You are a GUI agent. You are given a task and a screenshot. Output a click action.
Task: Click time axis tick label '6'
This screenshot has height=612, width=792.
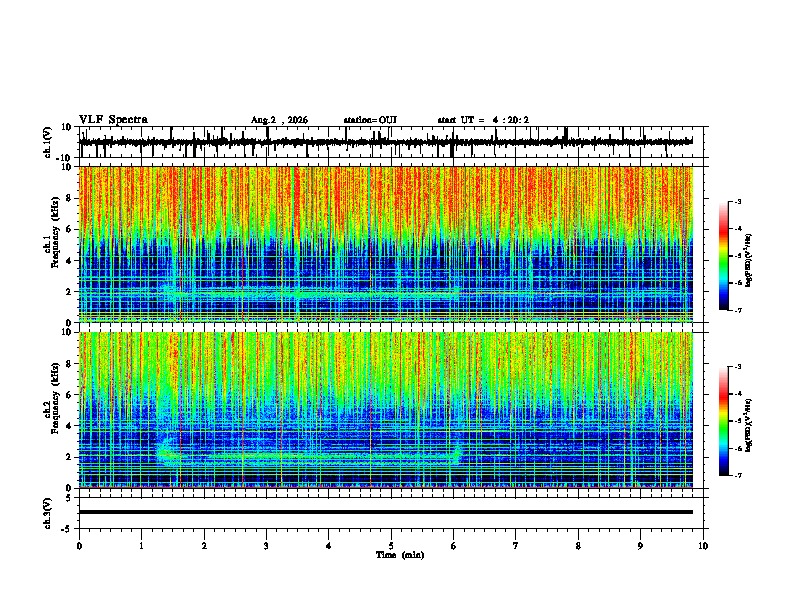point(454,546)
